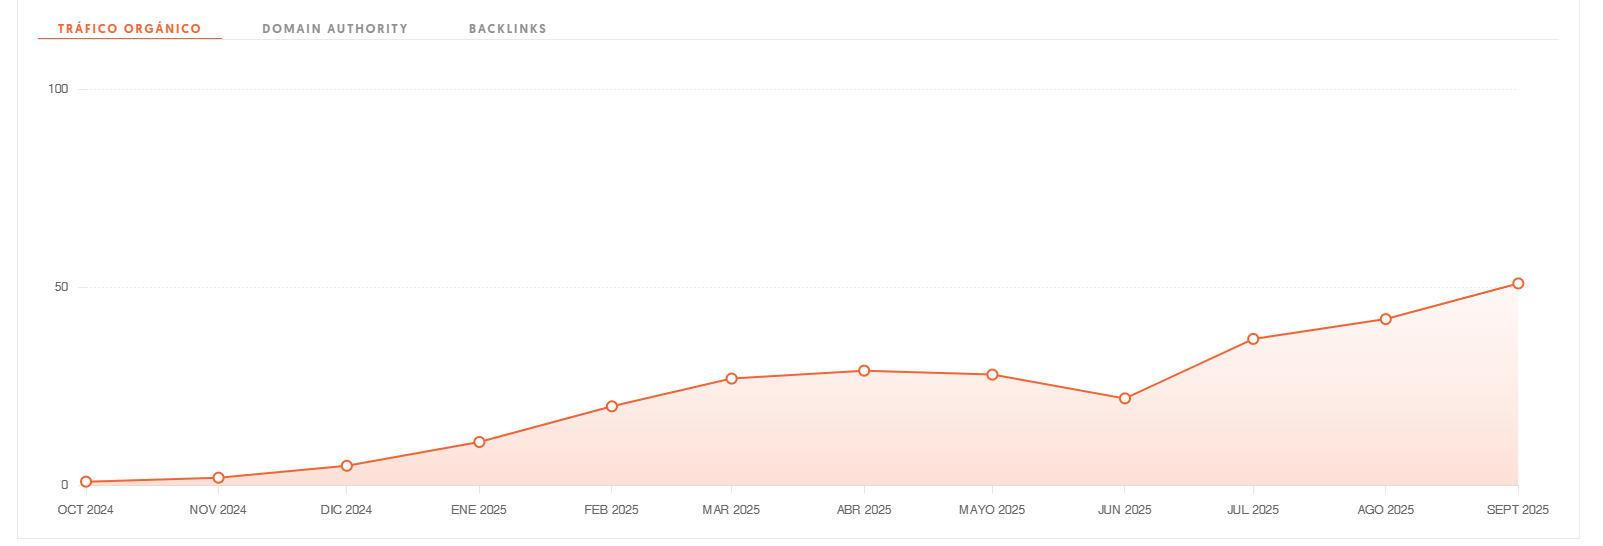This screenshot has height=546, width=1603.
Task: Click the Feb 2025 data point marker
Action: 612,407
